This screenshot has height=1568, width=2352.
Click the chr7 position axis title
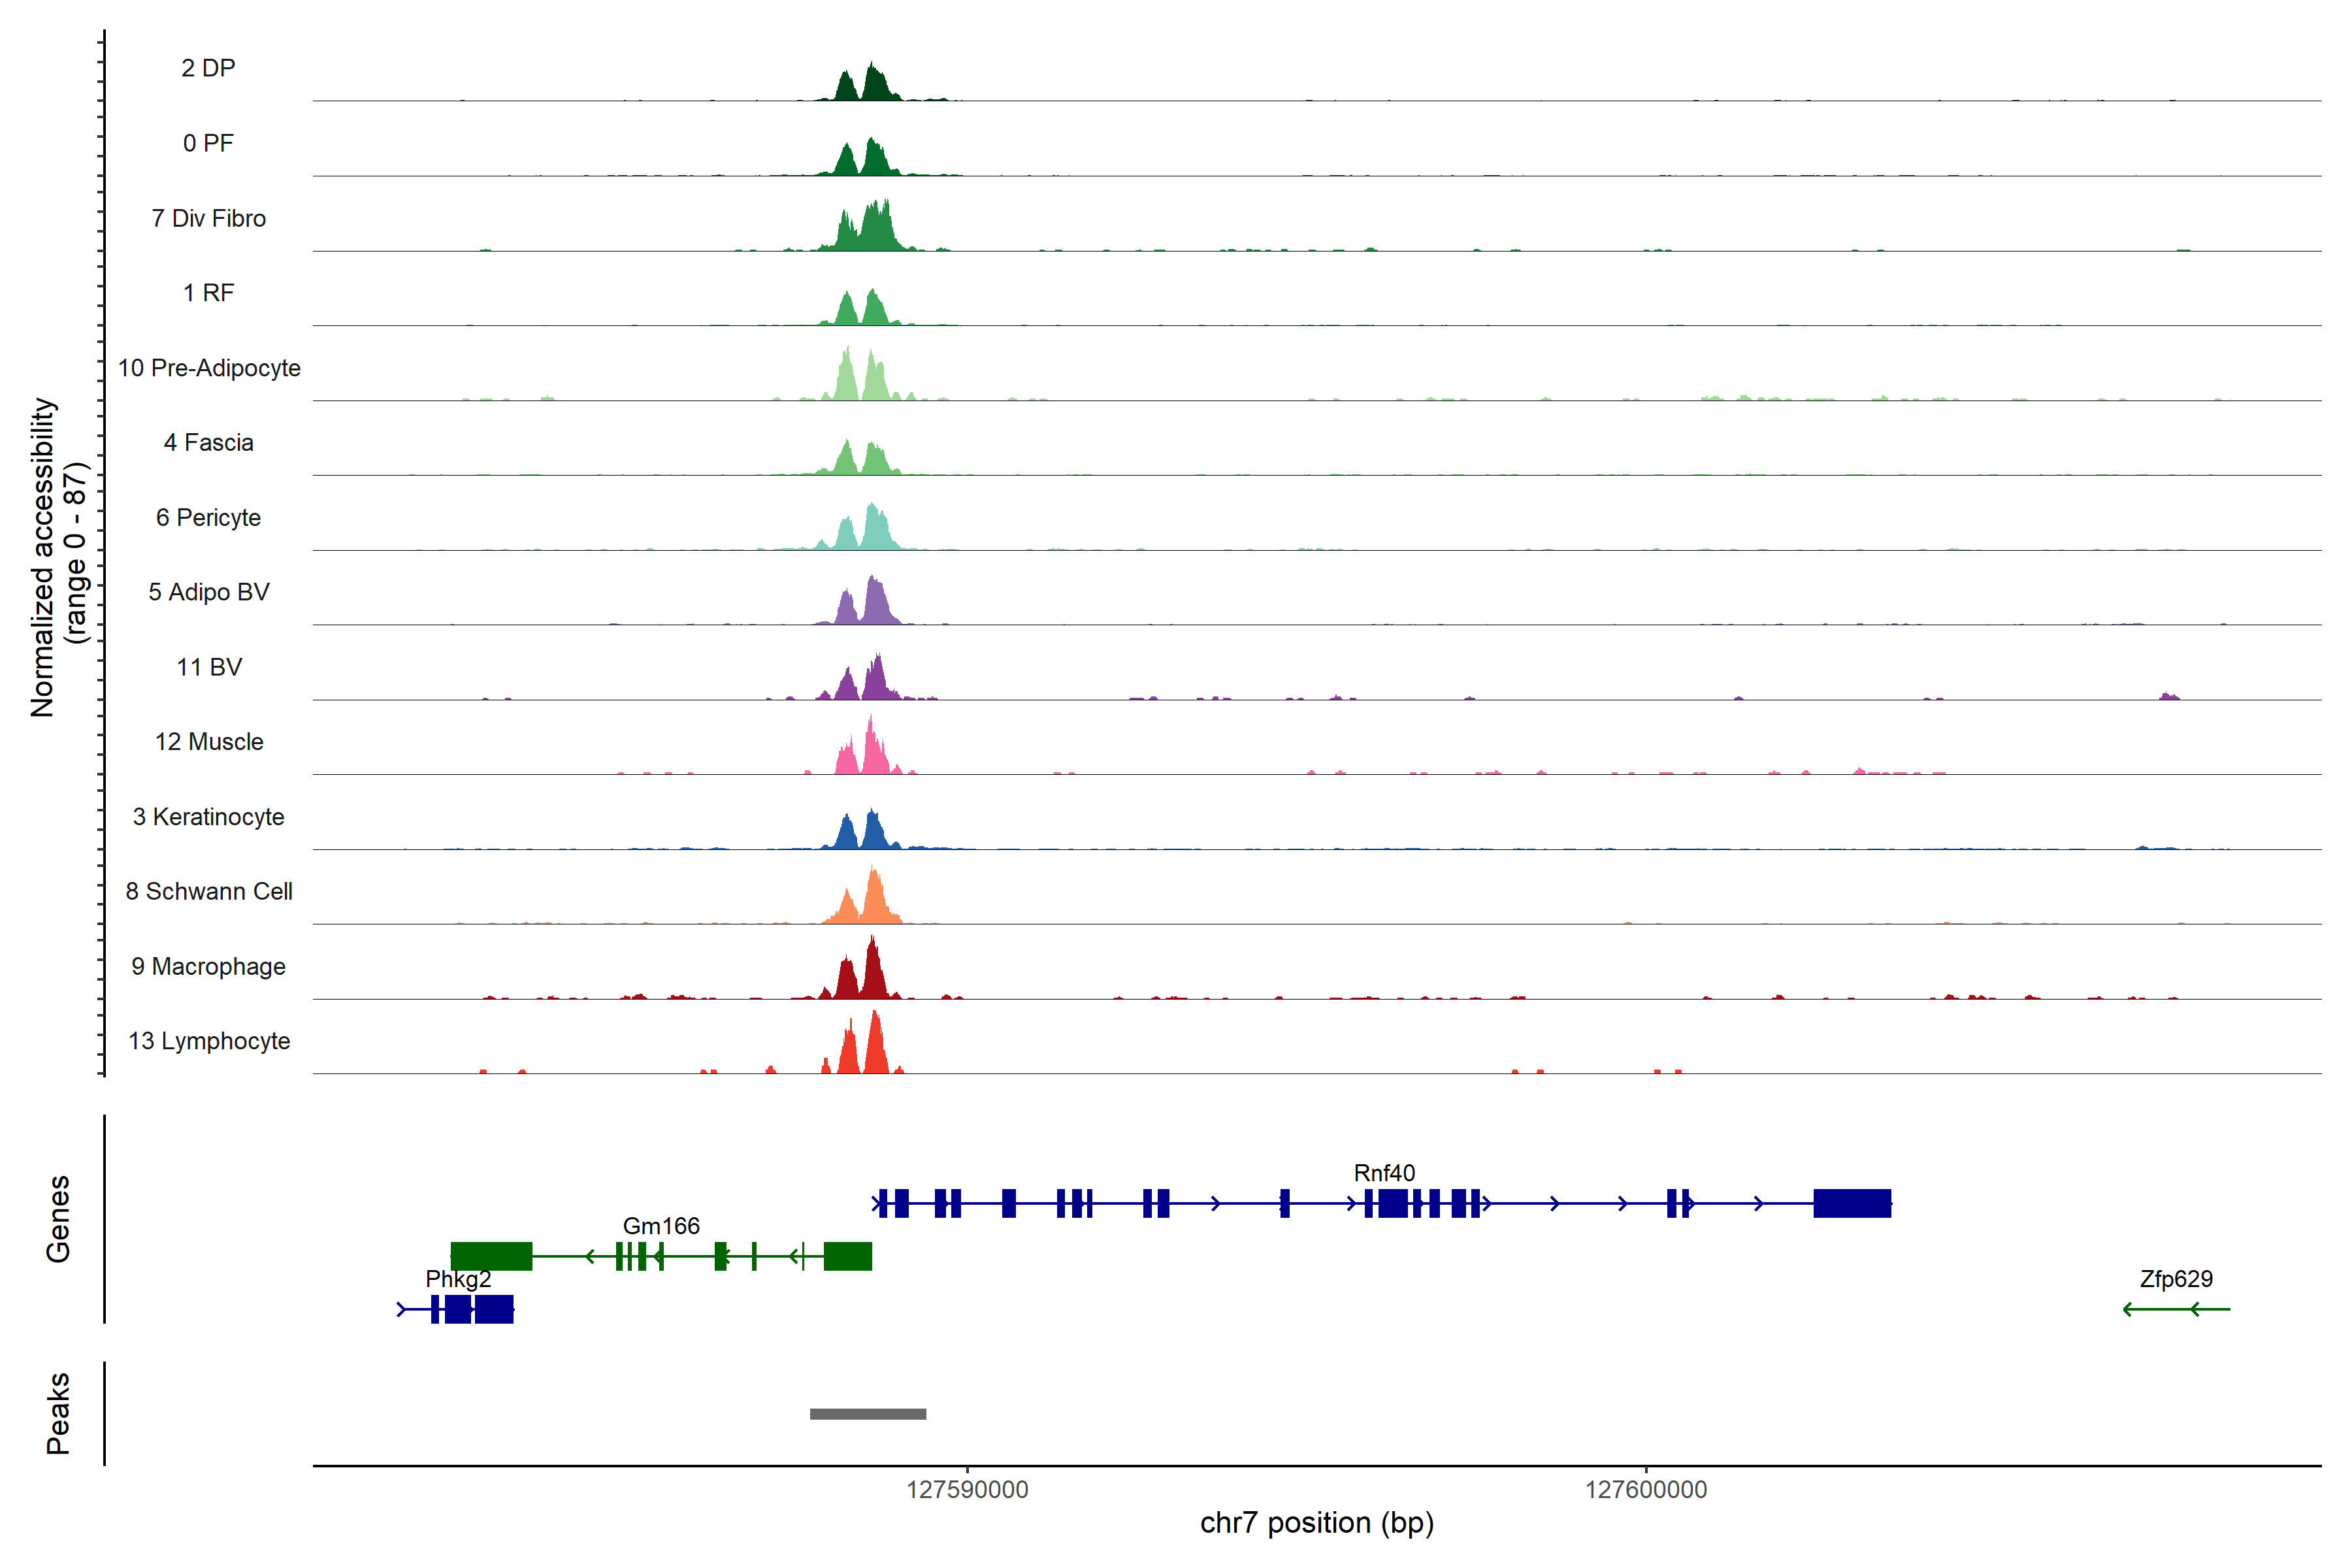point(1316,1523)
